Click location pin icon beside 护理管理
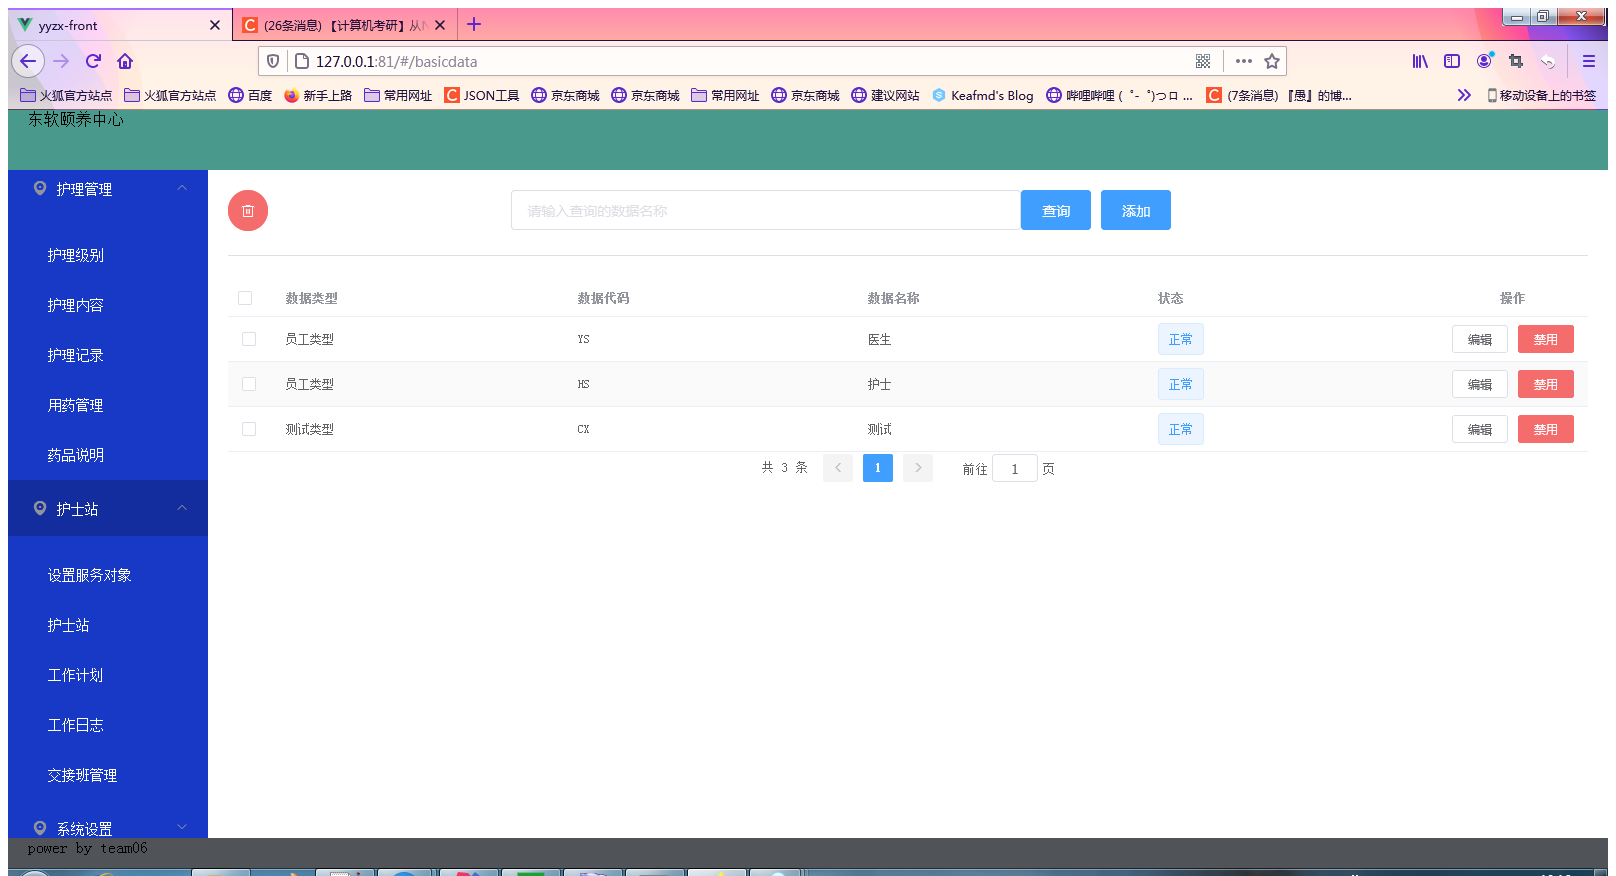 click(x=40, y=188)
